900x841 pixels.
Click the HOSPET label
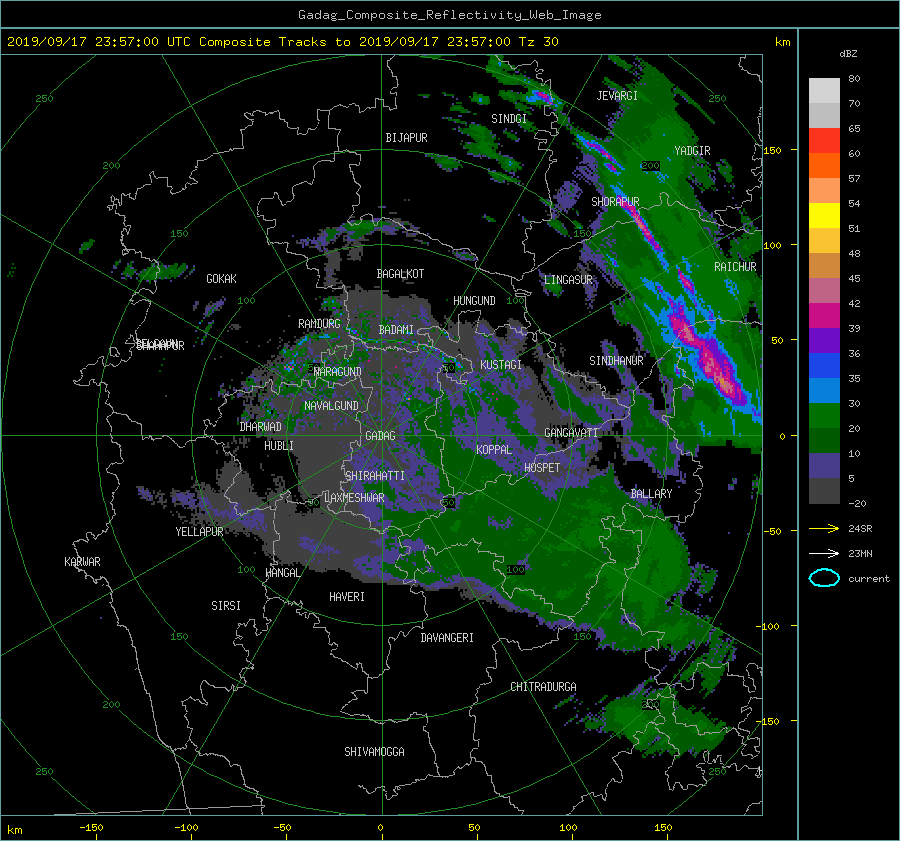(x=542, y=468)
